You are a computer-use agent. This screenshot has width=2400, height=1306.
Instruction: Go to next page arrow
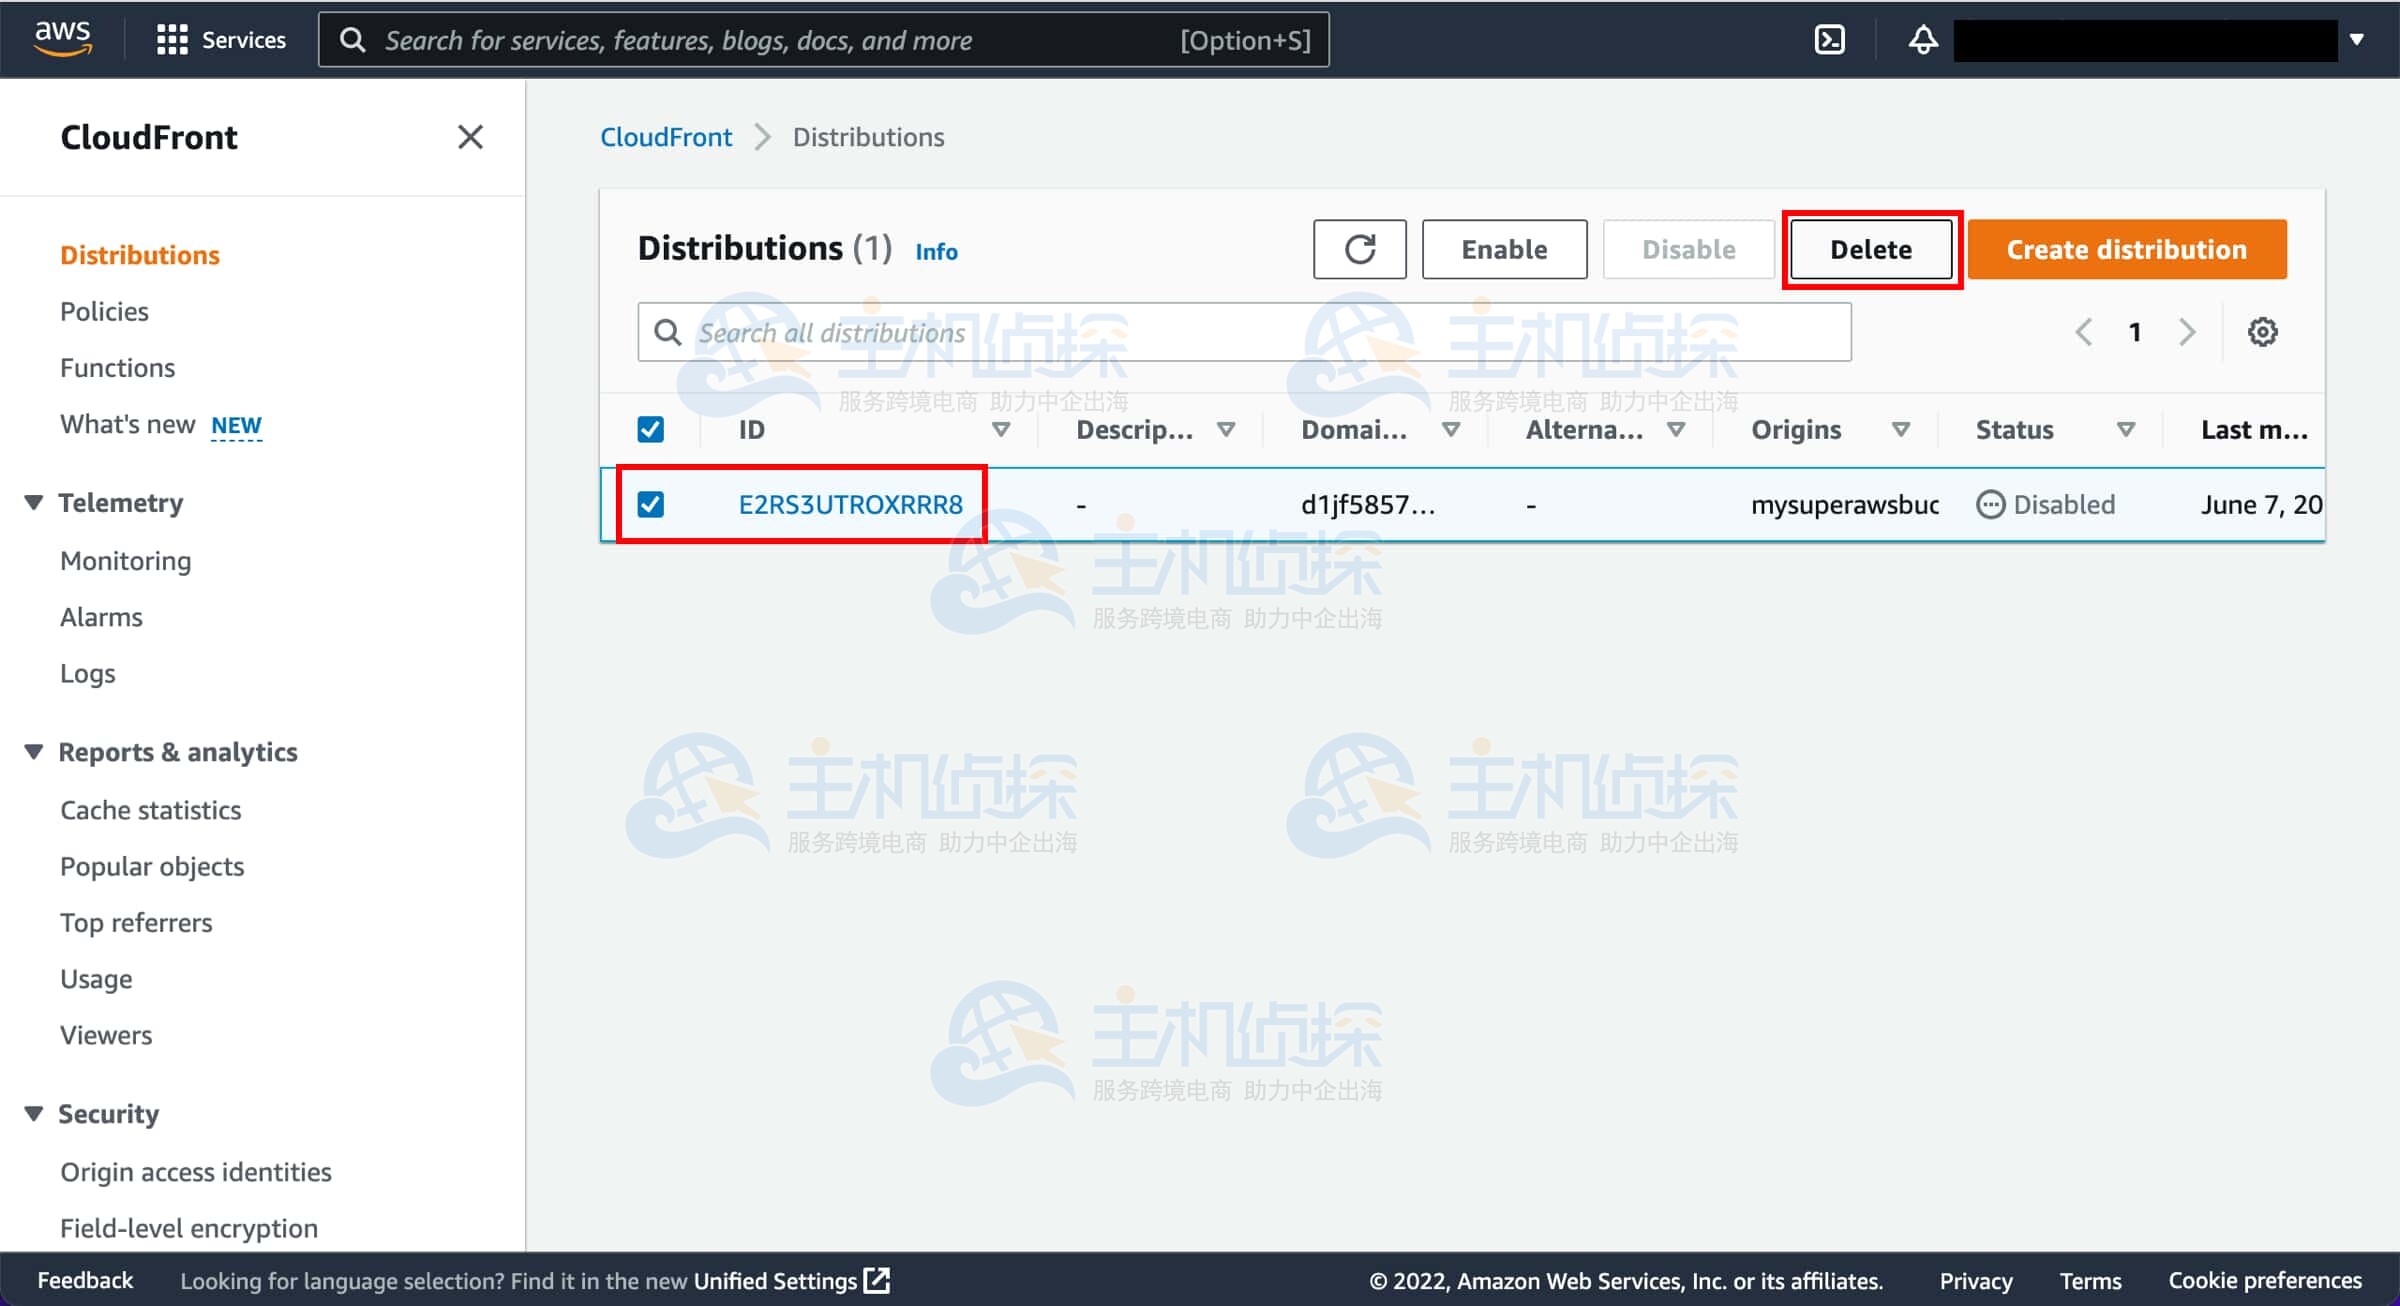coord(2187,332)
